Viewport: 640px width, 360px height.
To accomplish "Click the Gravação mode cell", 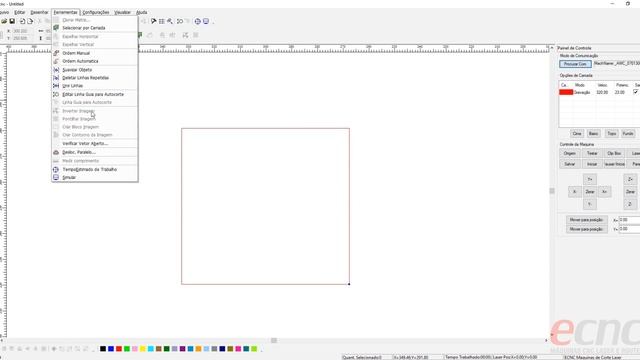I will [582, 92].
